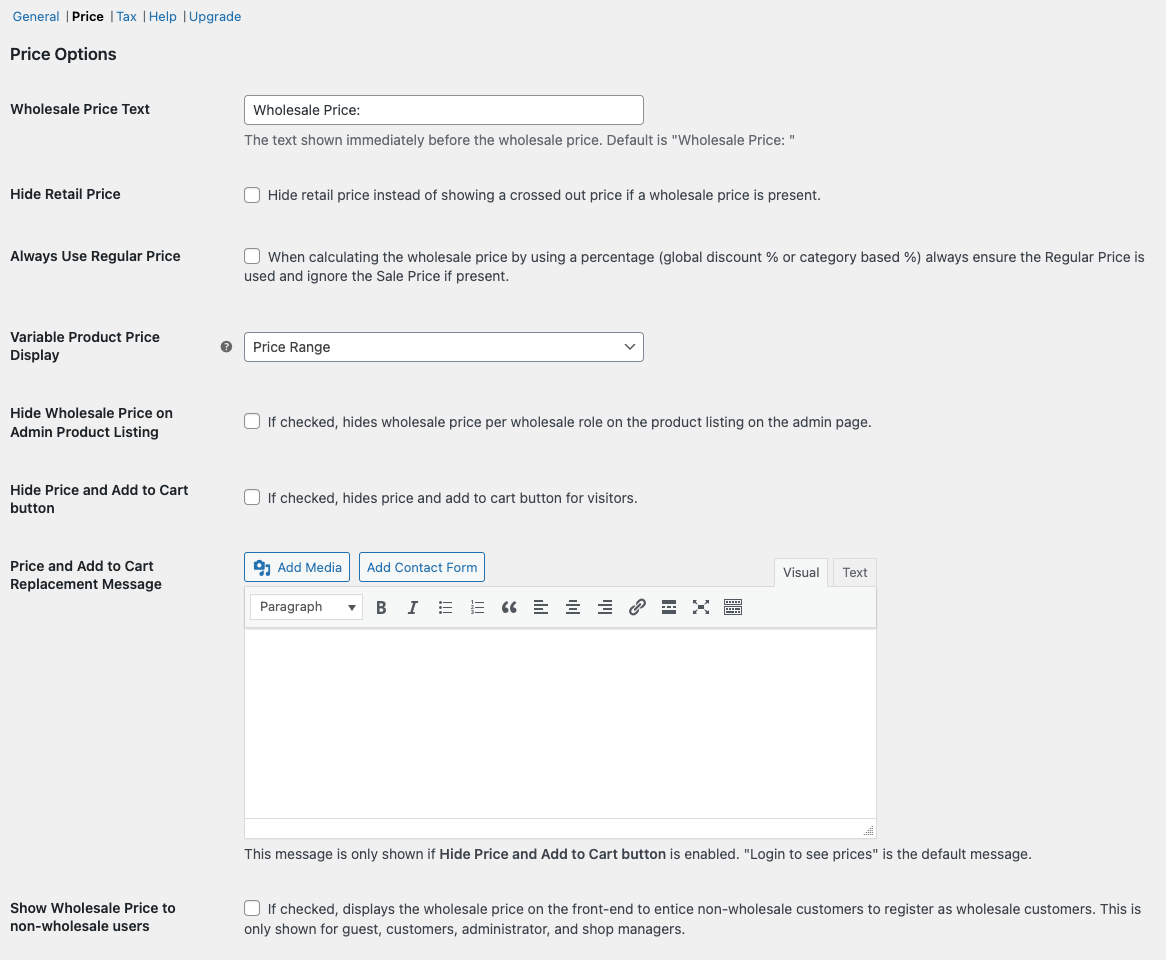
Task: Add a blockquote in the editor
Action: point(509,607)
